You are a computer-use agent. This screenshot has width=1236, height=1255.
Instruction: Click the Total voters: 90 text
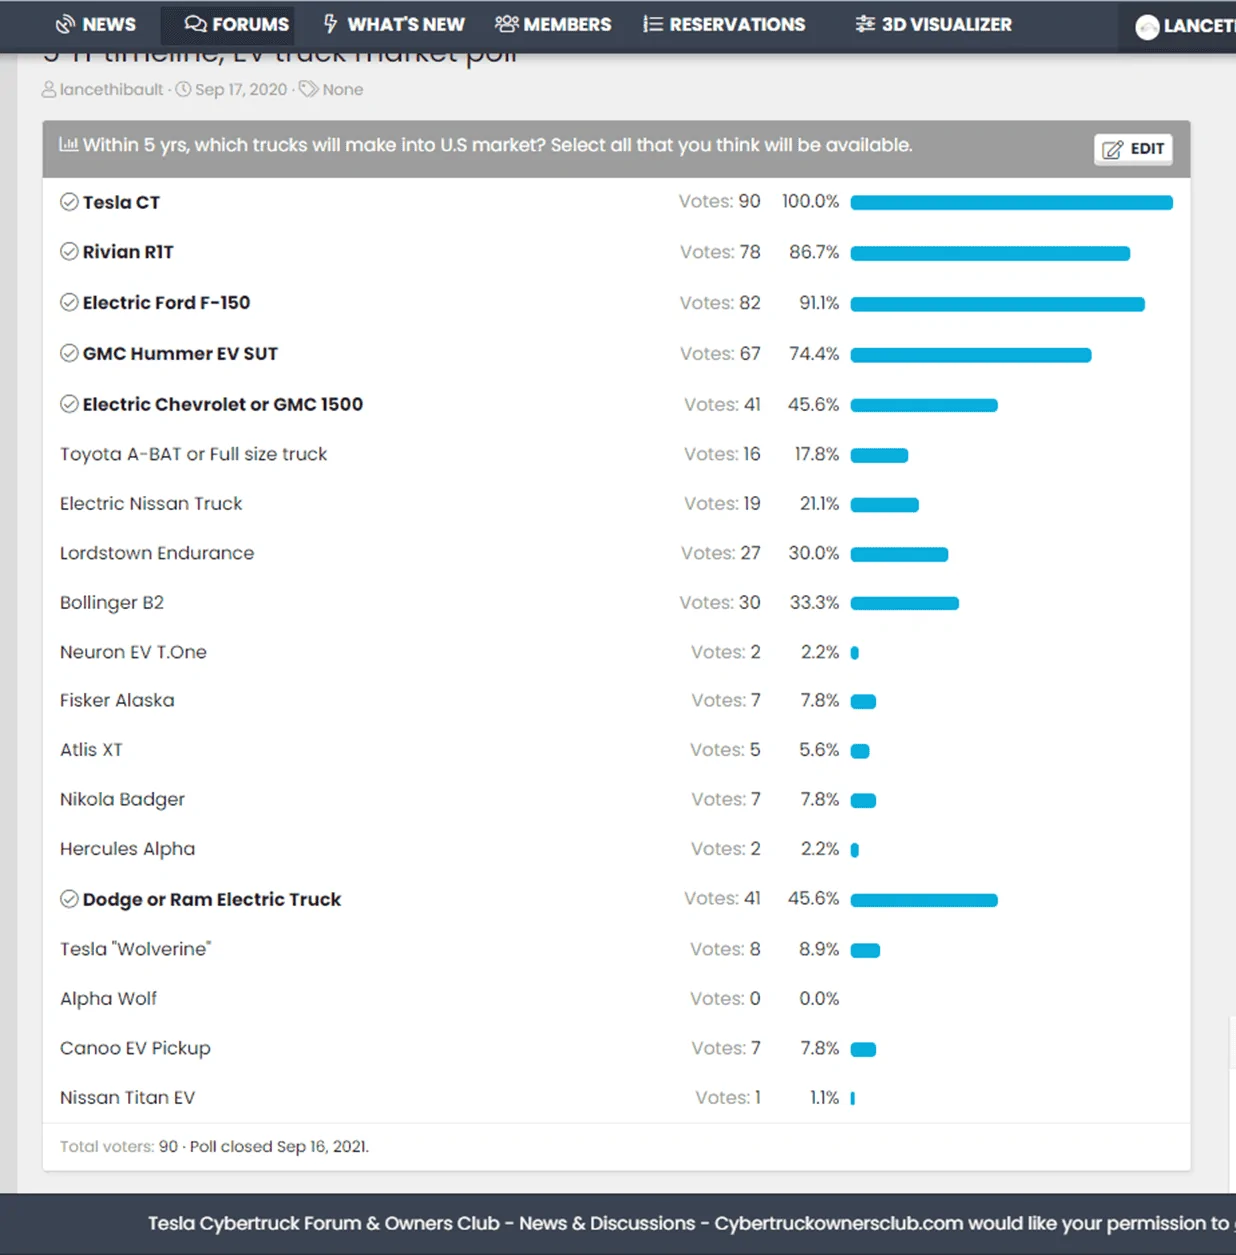(x=118, y=1146)
